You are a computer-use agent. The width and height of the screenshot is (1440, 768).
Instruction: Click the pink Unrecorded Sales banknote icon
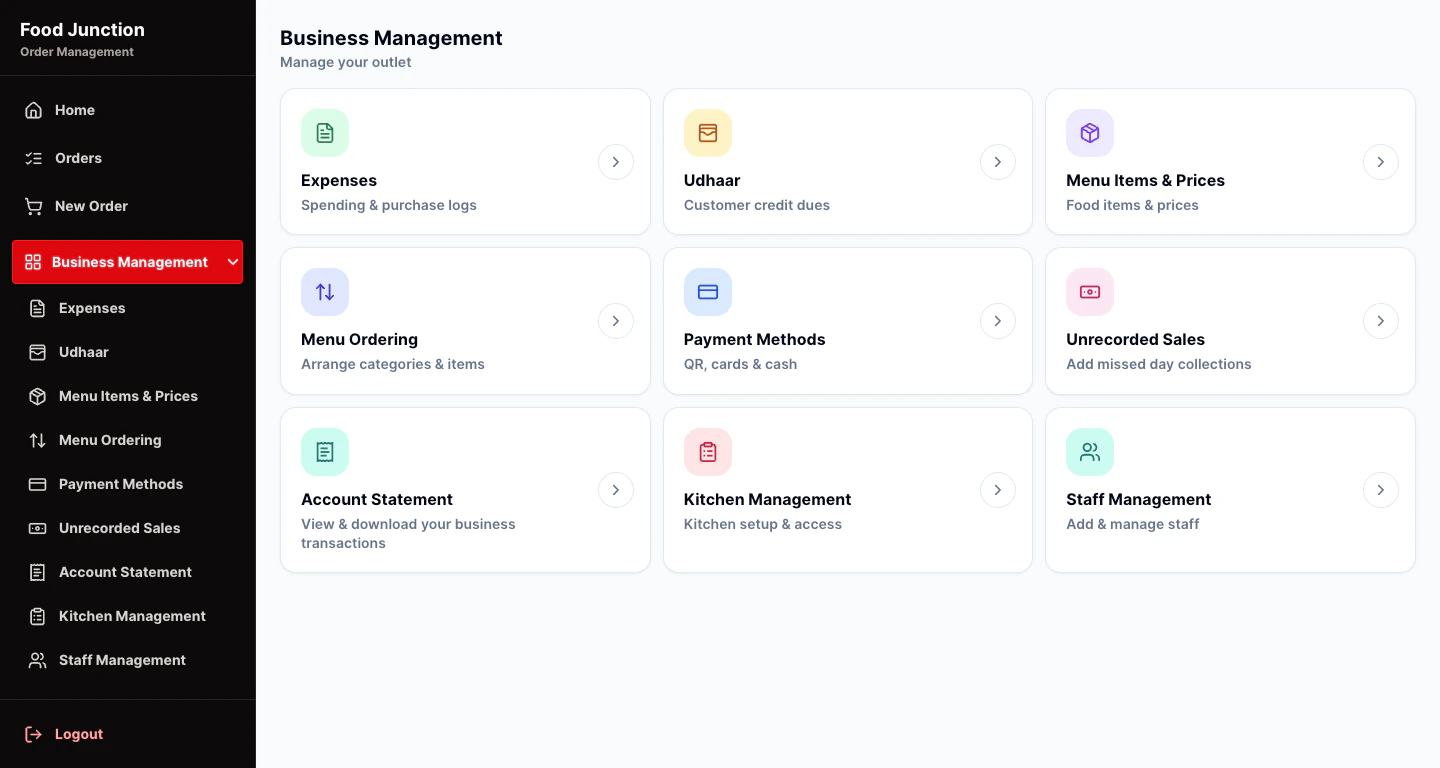(1090, 292)
